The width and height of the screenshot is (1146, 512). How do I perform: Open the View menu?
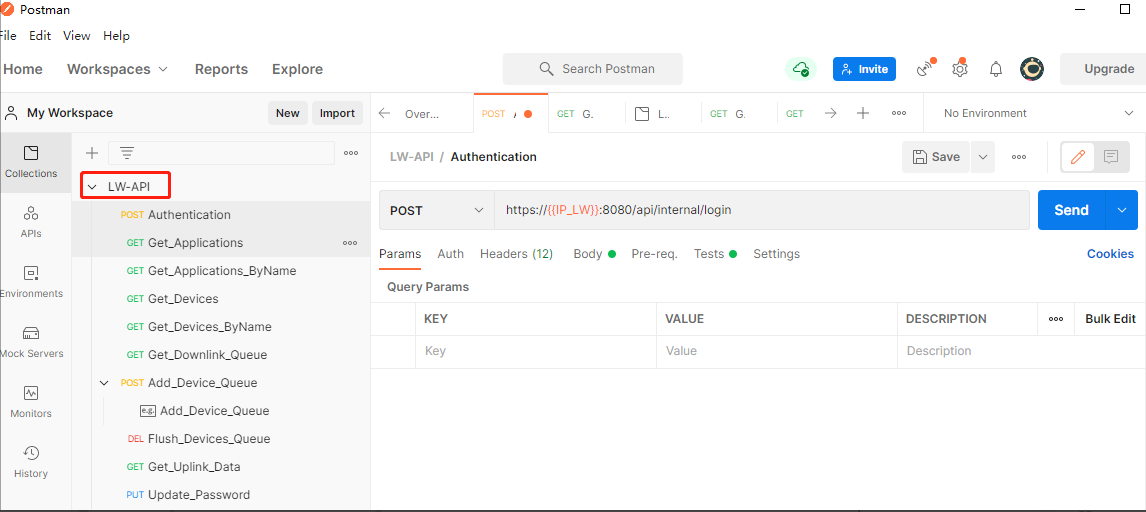[x=77, y=36]
